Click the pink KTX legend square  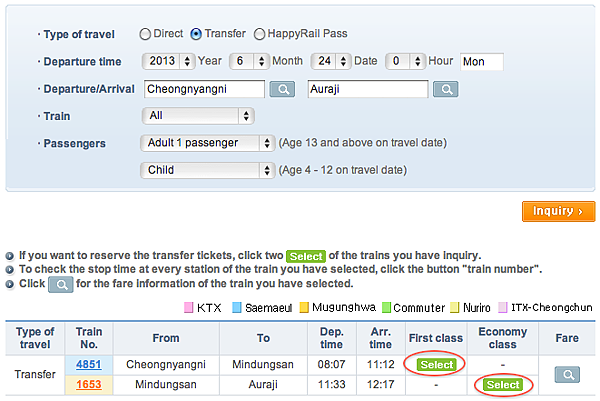(x=188, y=307)
